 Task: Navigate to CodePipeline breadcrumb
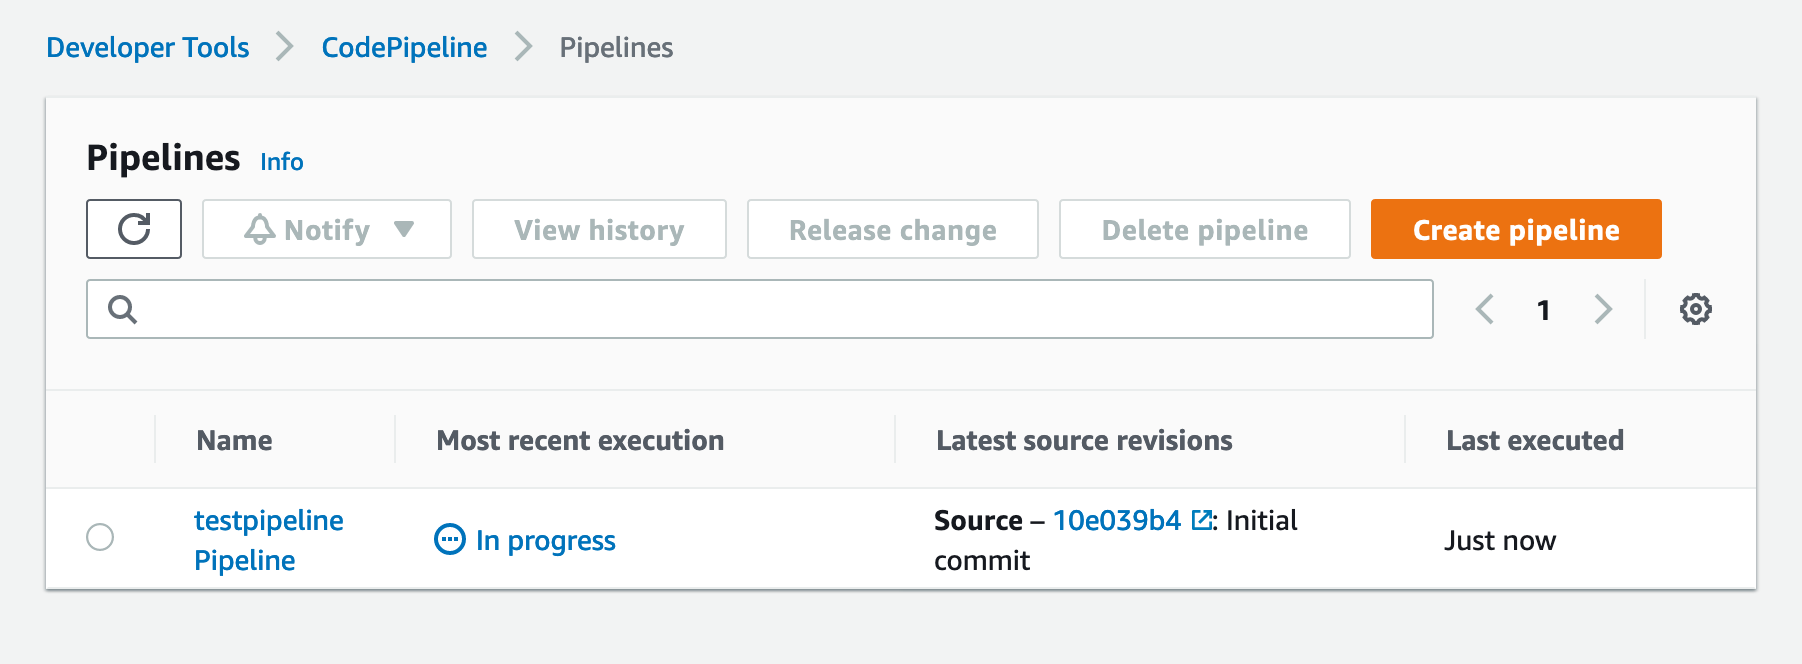click(x=404, y=47)
